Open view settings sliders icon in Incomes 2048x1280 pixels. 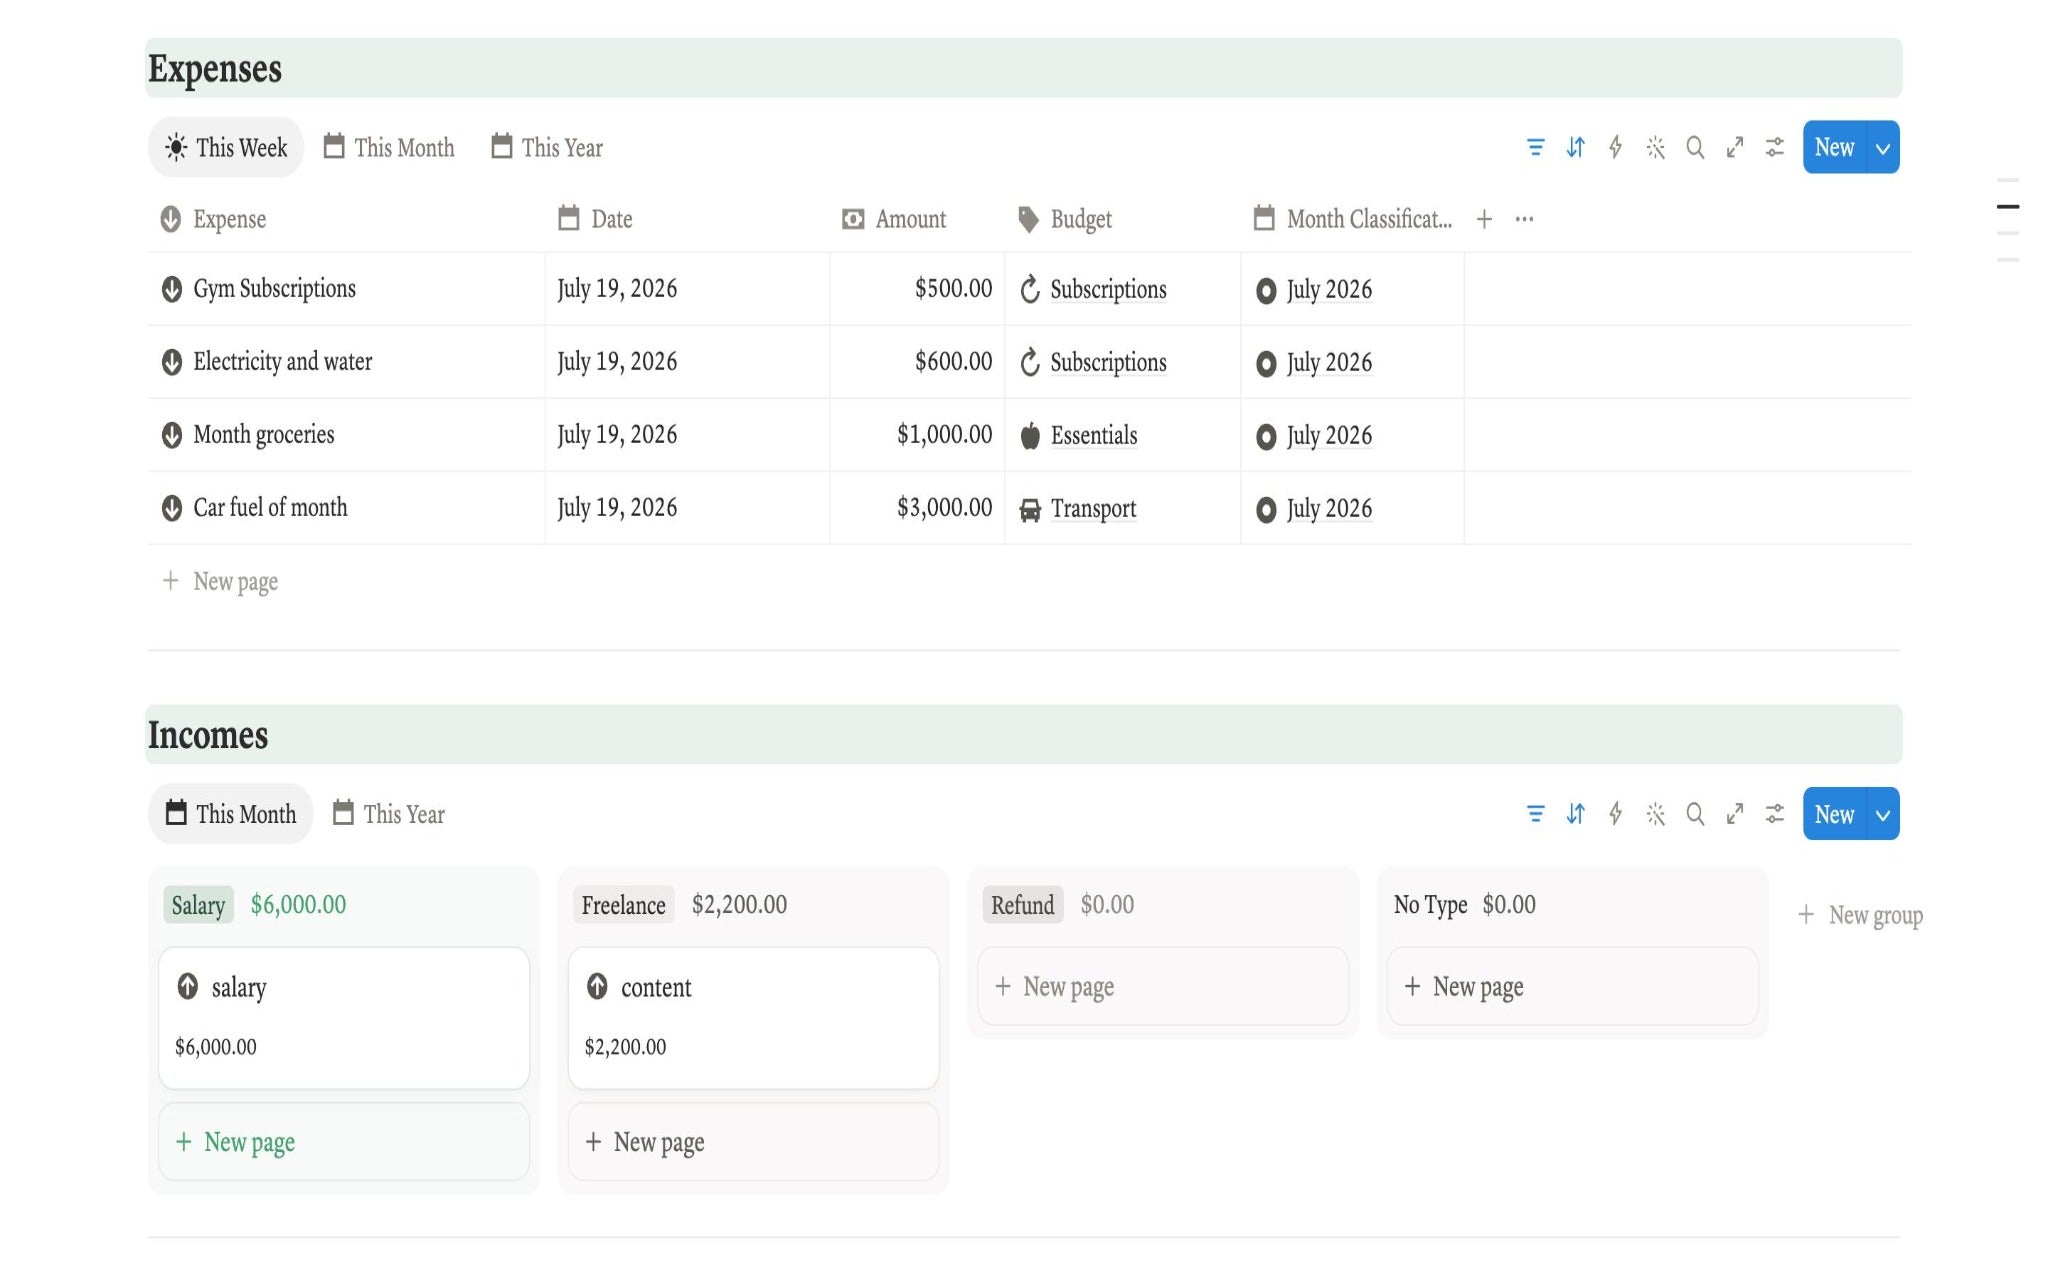point(1775,814)
